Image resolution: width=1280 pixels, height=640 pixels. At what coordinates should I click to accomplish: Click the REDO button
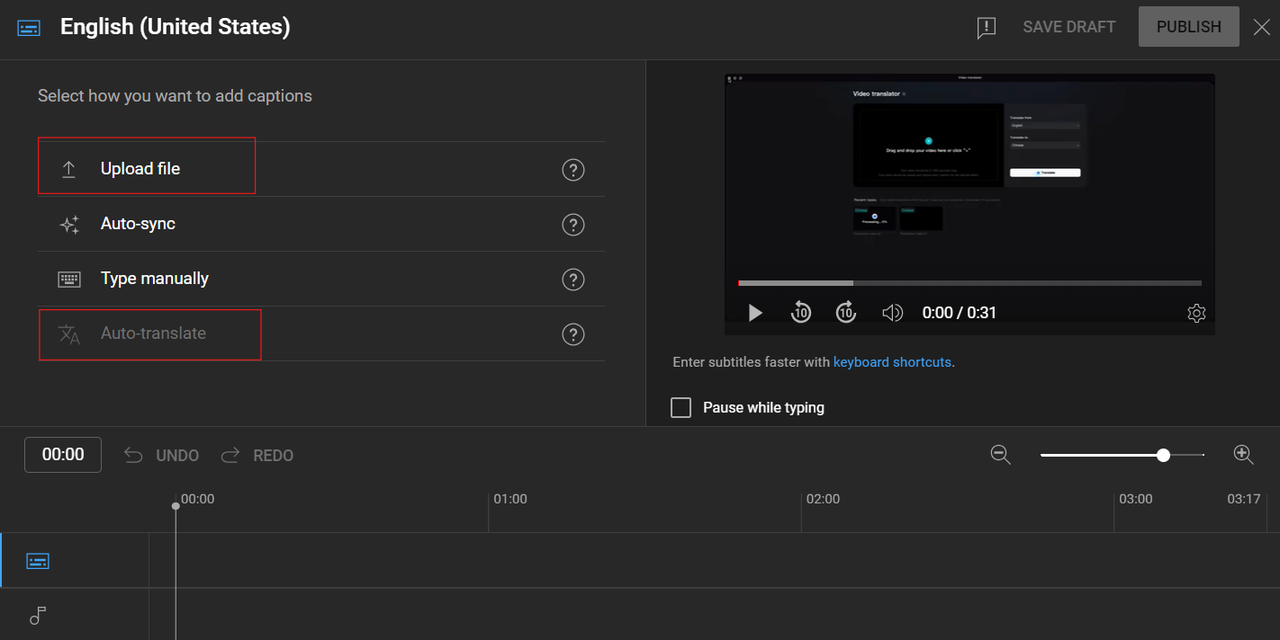(x=257, y=455)
